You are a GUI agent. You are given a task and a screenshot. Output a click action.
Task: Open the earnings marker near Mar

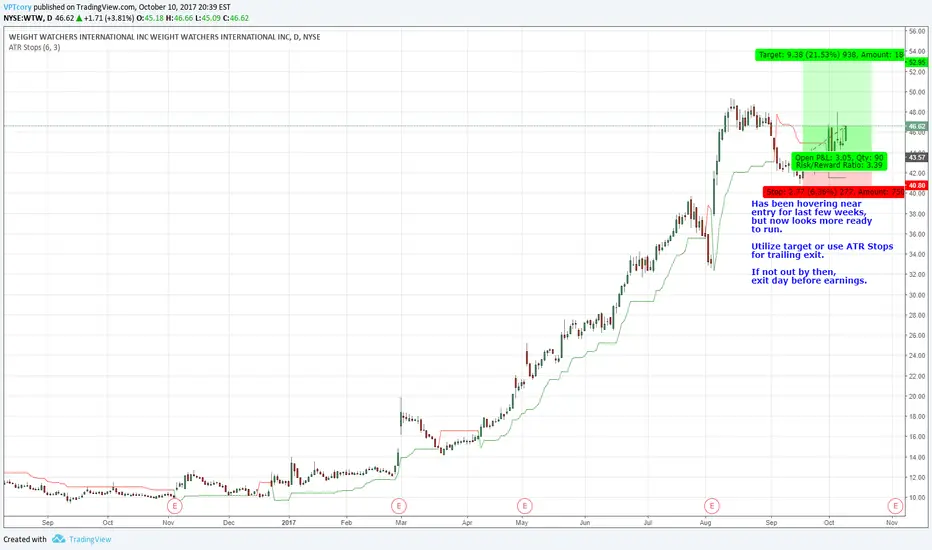click(x=399, y=506)
